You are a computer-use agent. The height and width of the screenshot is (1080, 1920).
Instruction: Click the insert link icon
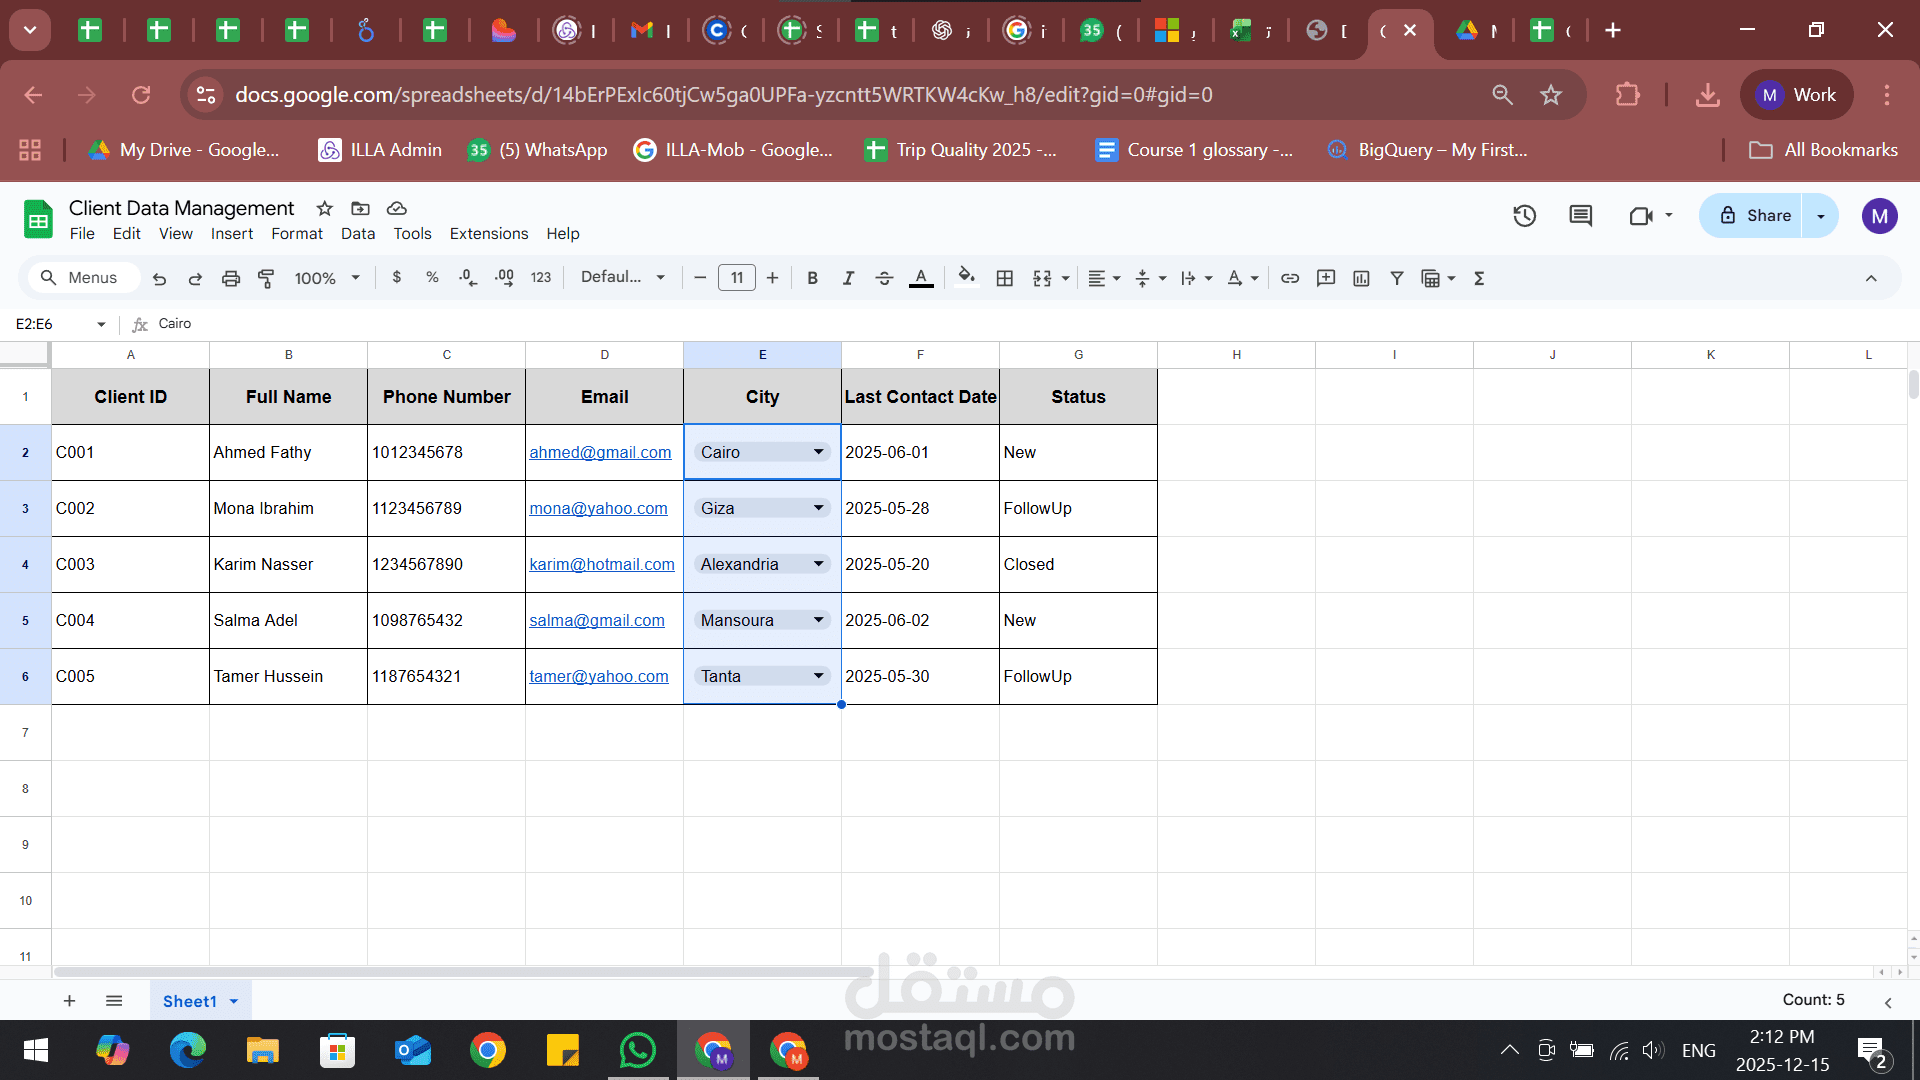(1290, 278)
